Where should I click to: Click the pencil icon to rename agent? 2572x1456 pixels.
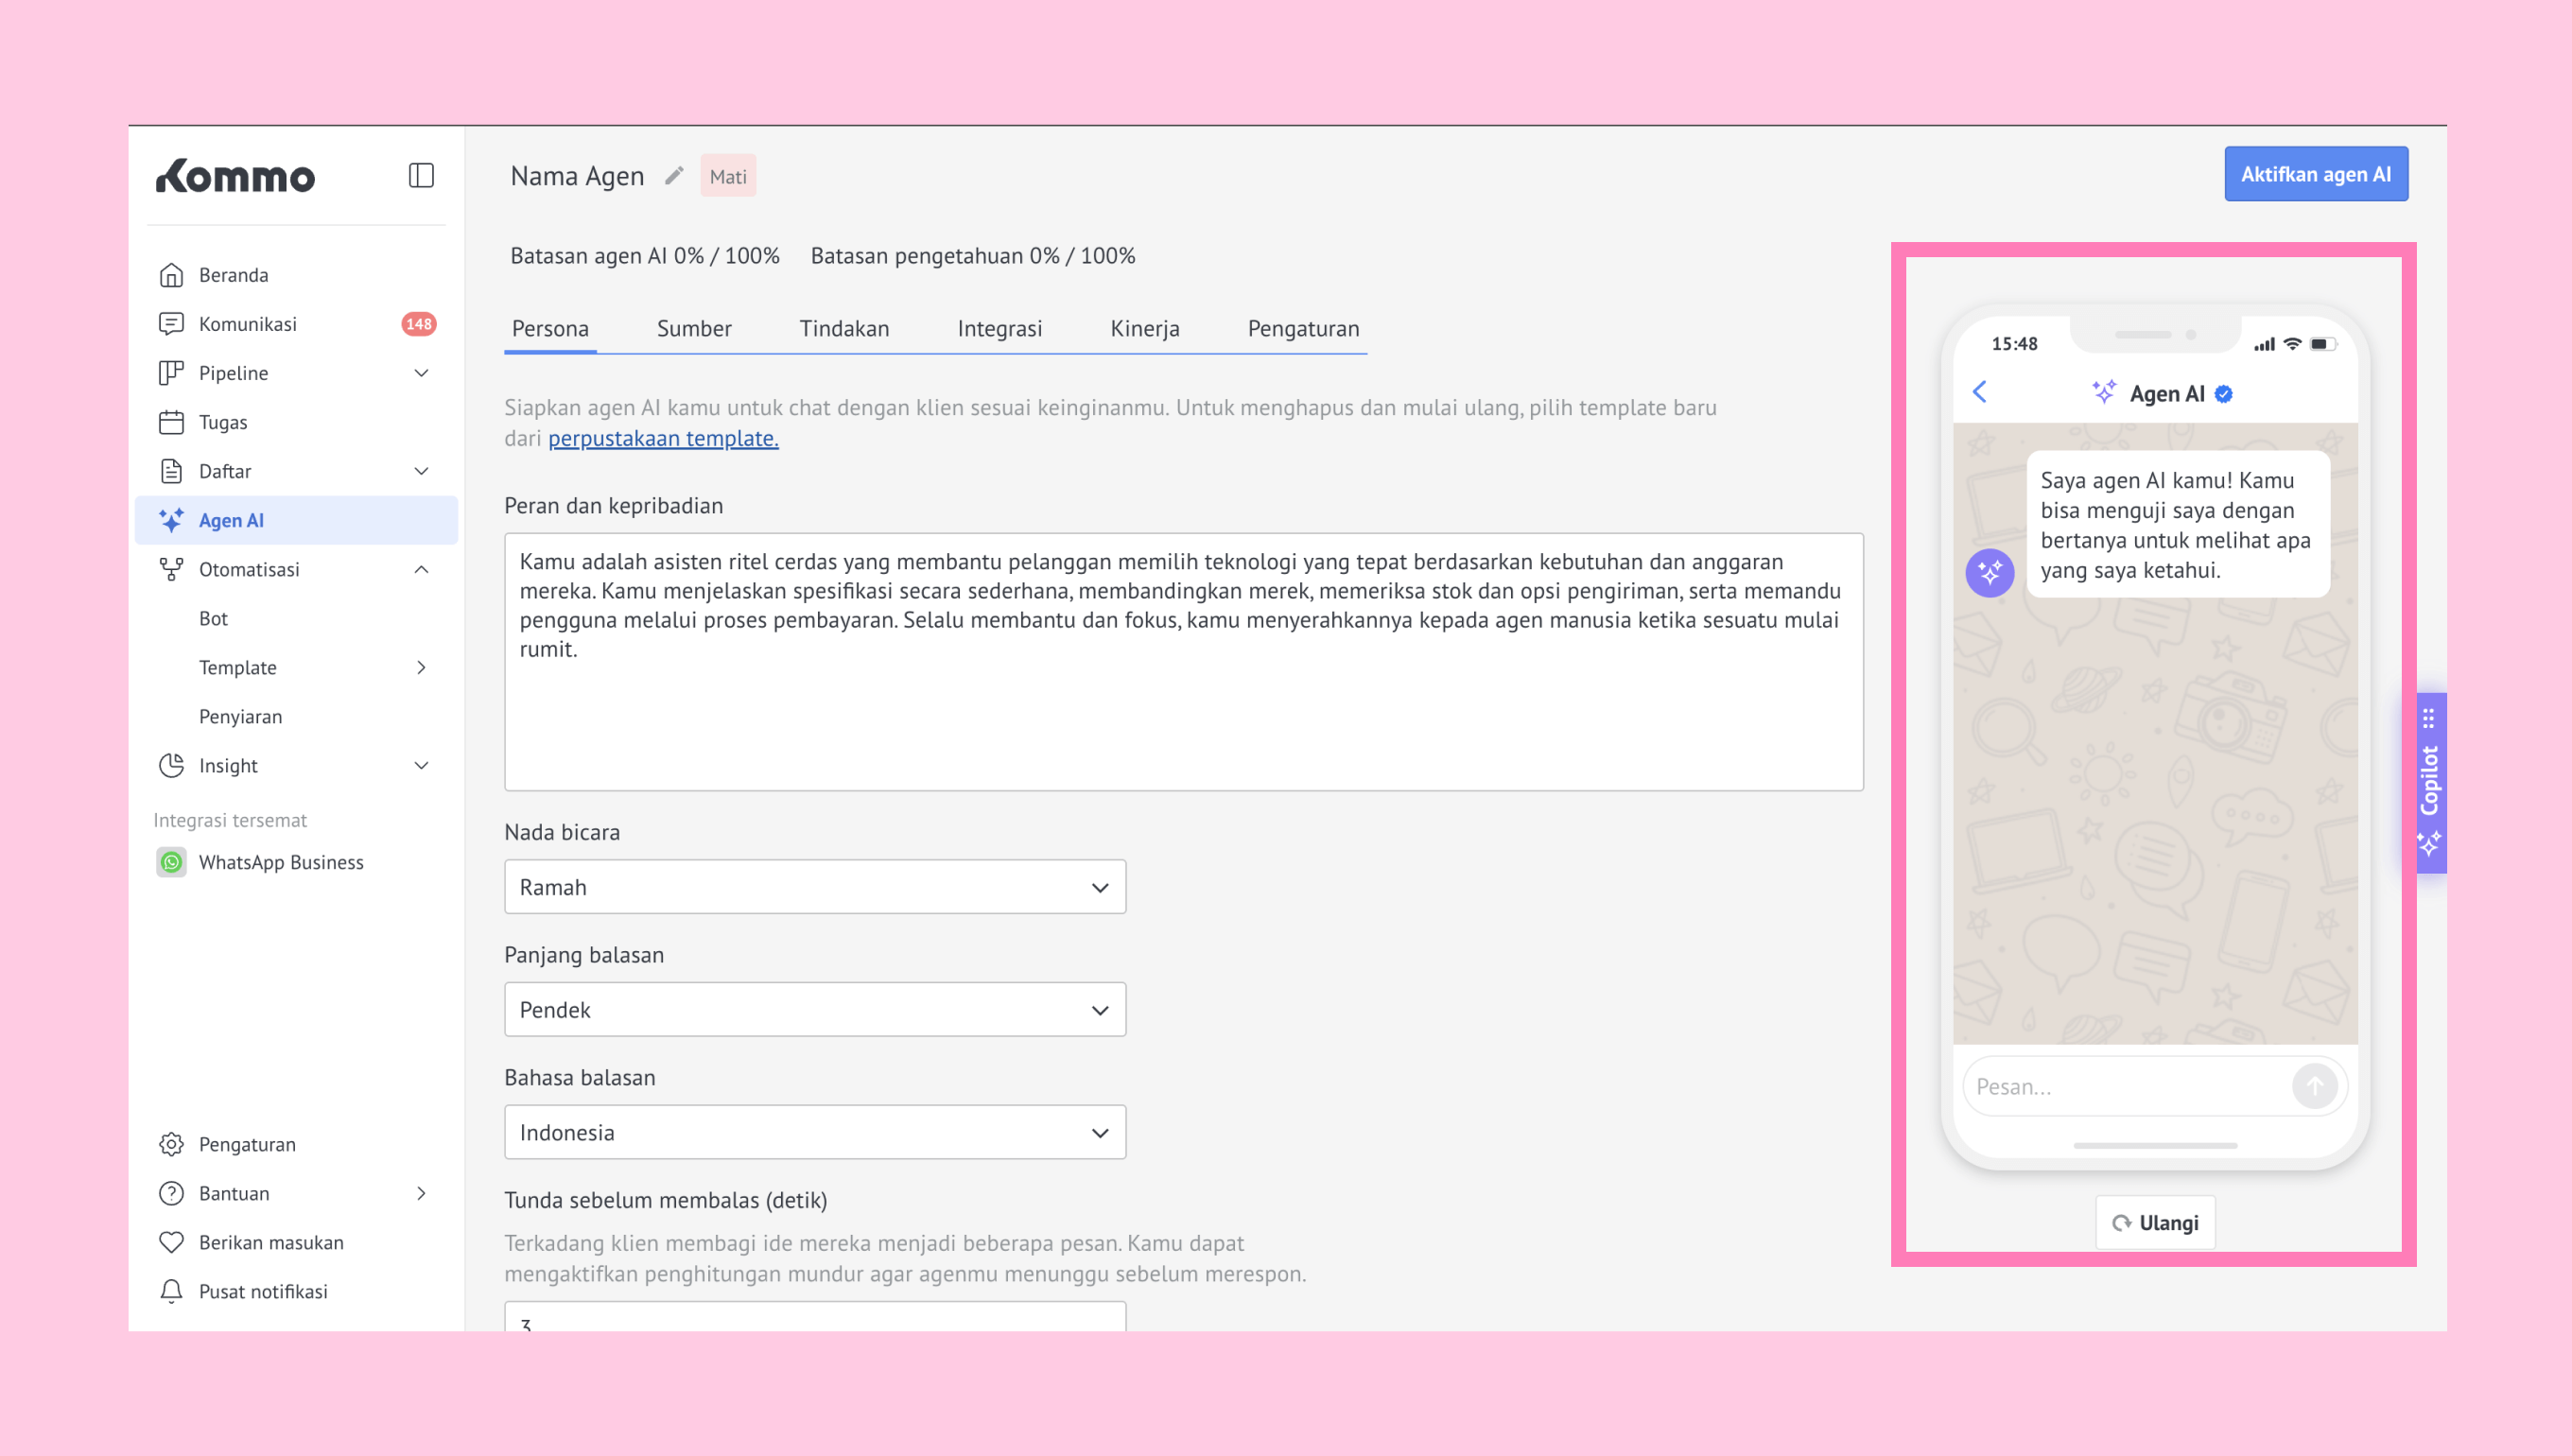pos(674,176)
